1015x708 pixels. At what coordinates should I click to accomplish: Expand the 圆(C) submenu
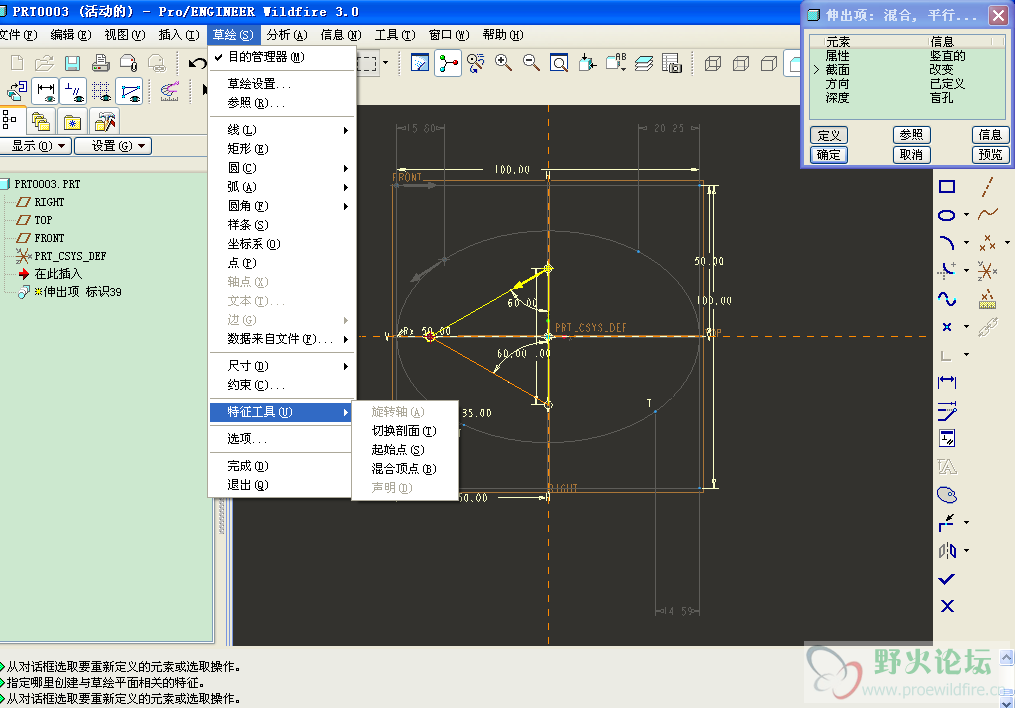(282, 168)
